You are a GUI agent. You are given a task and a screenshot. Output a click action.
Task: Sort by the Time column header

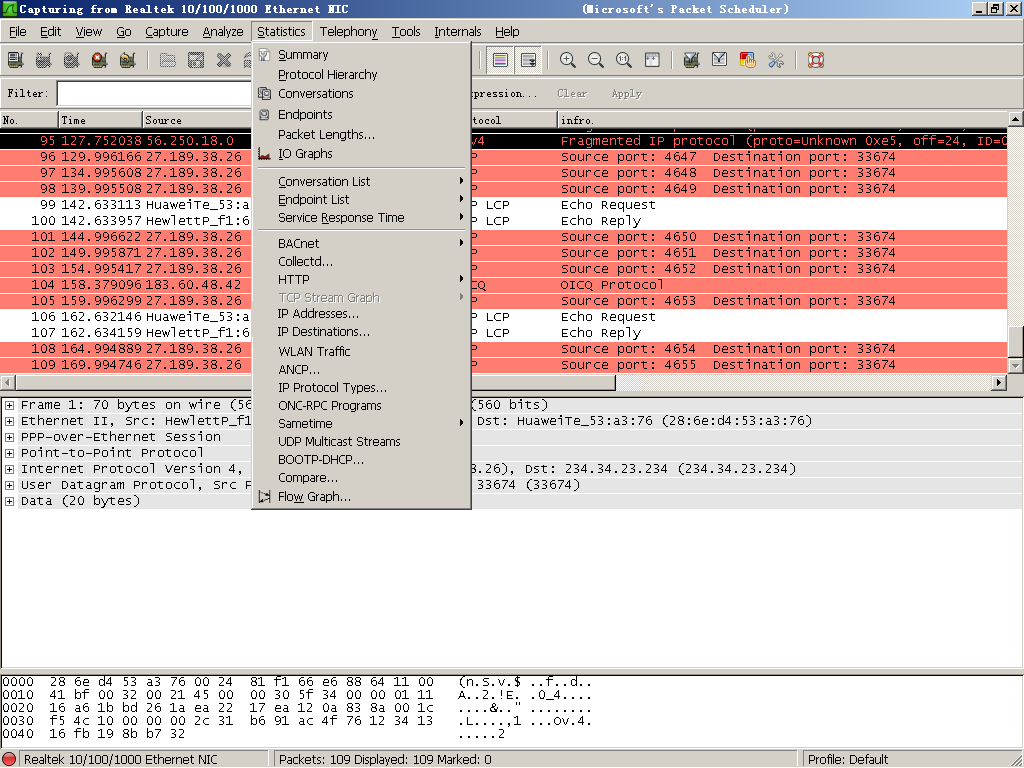pyautogui.click(x=100, y=120)
